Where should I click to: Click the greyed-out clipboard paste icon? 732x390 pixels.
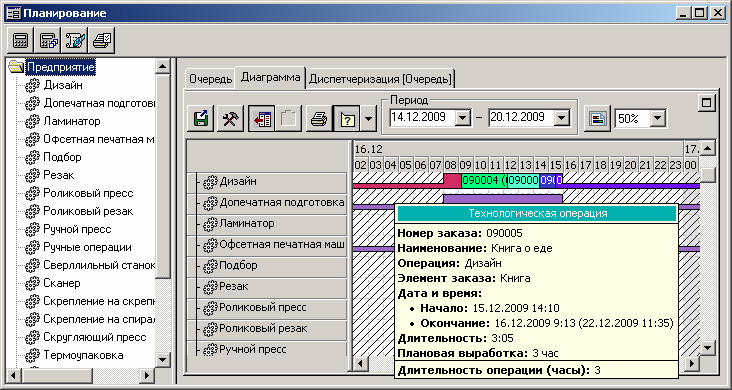289,119
